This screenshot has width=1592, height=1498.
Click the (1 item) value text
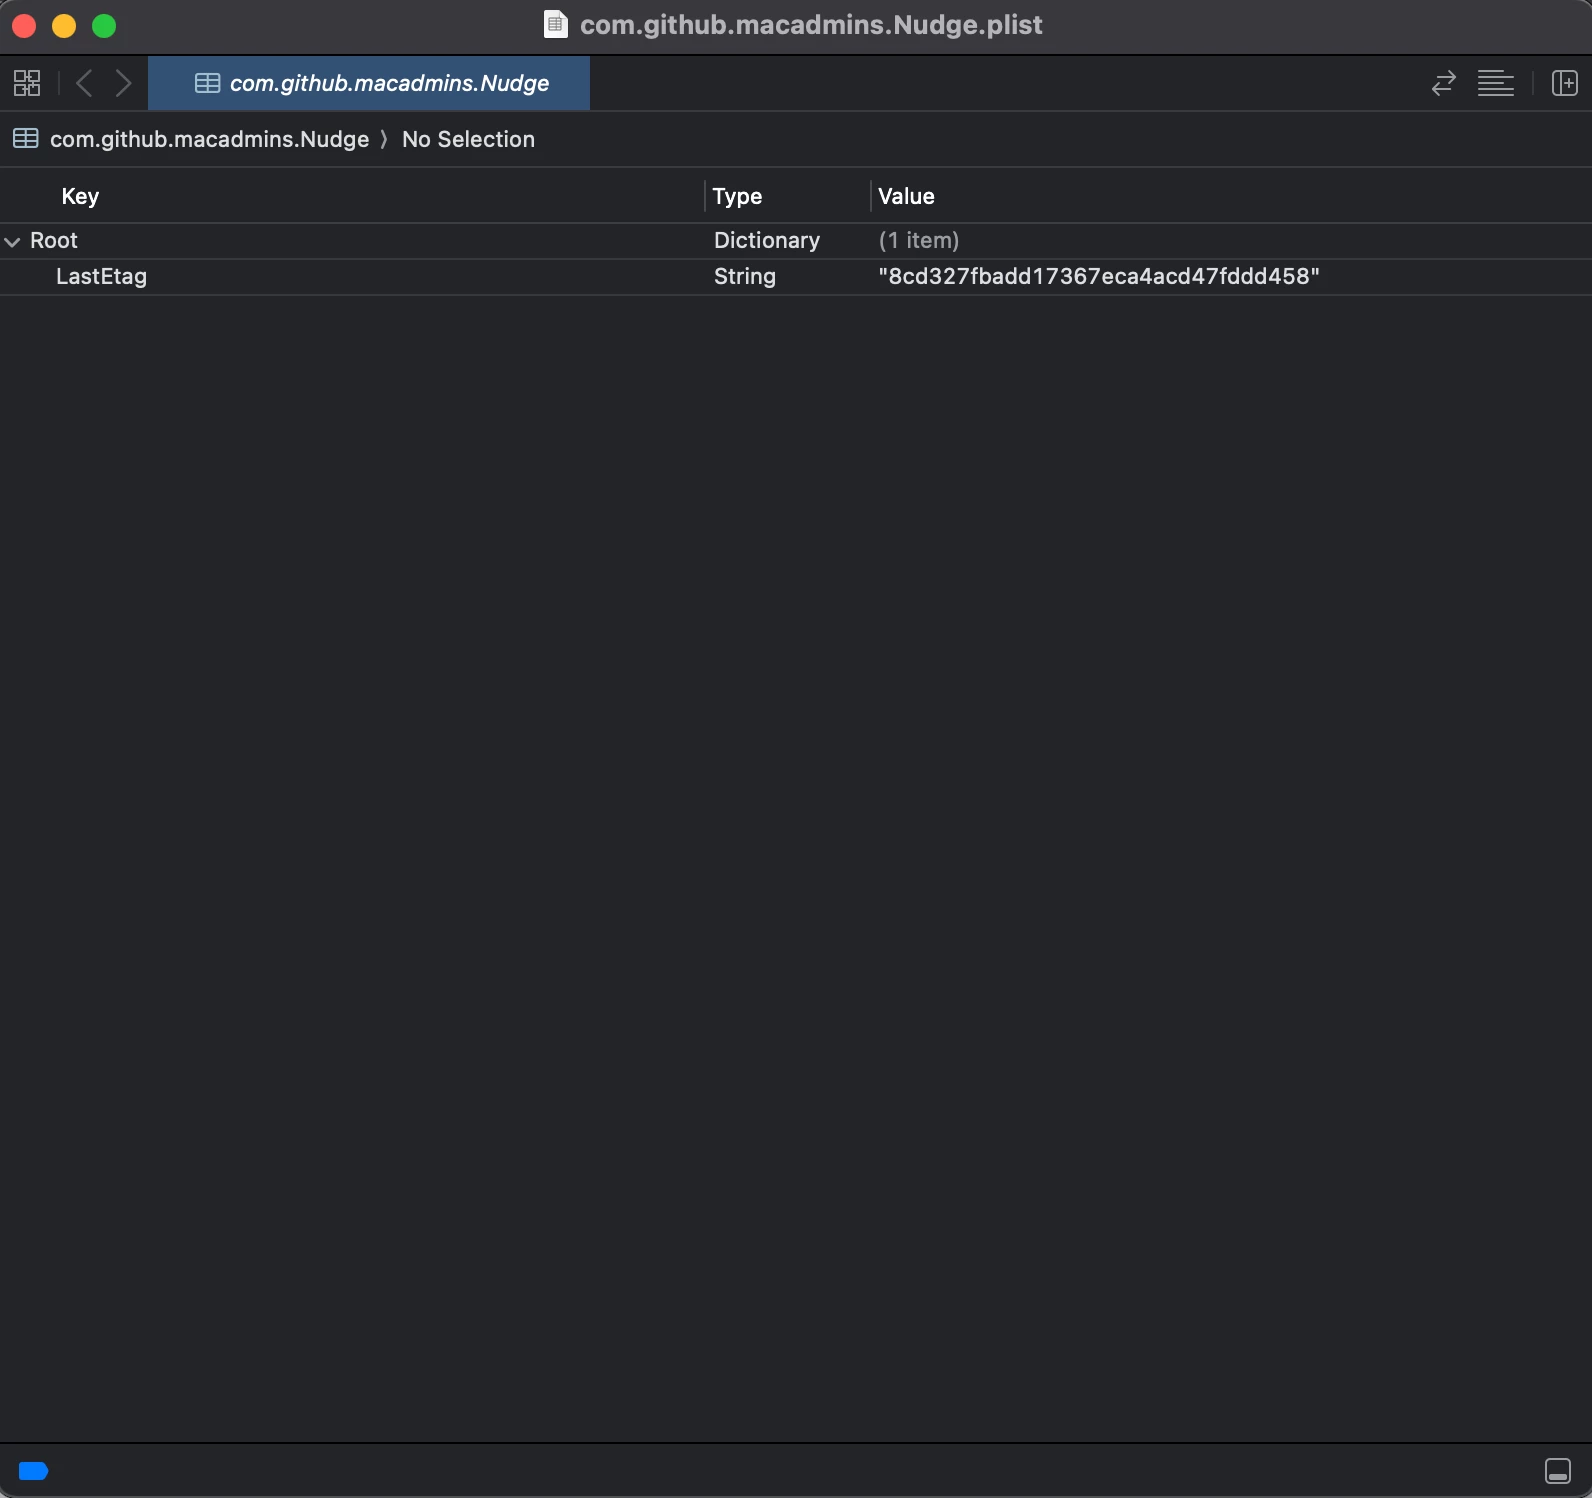point(919,240)
